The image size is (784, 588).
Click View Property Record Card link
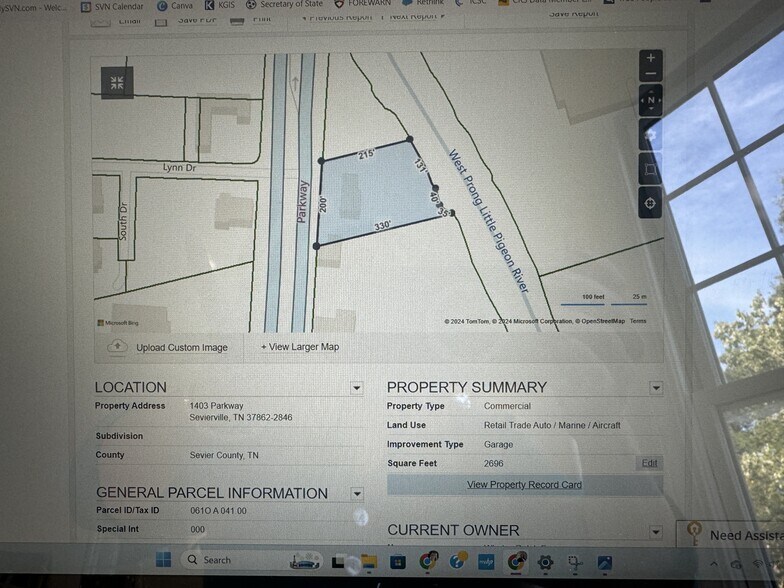[x=524, y=485]
